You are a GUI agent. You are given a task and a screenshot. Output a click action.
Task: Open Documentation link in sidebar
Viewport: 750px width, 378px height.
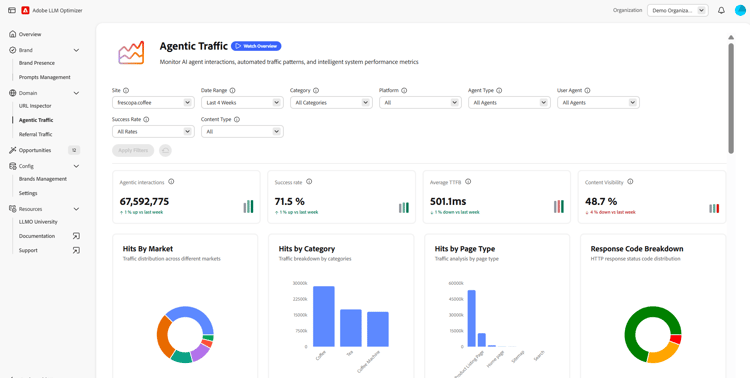[37, 236]
